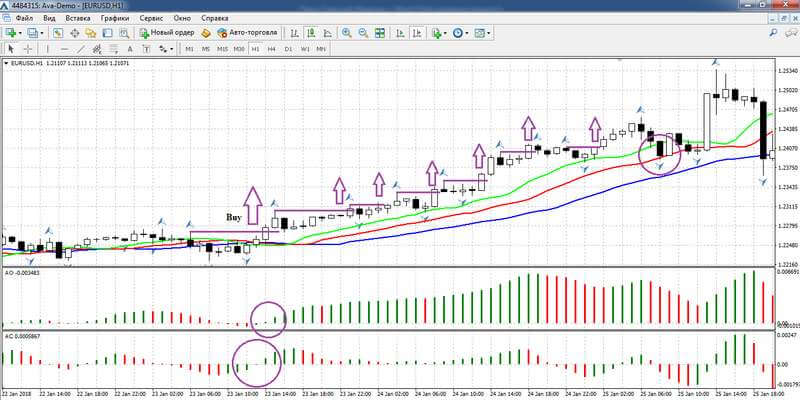Open a new chart window icon
This screenshot has height=400, width=800.
point(10,33)
